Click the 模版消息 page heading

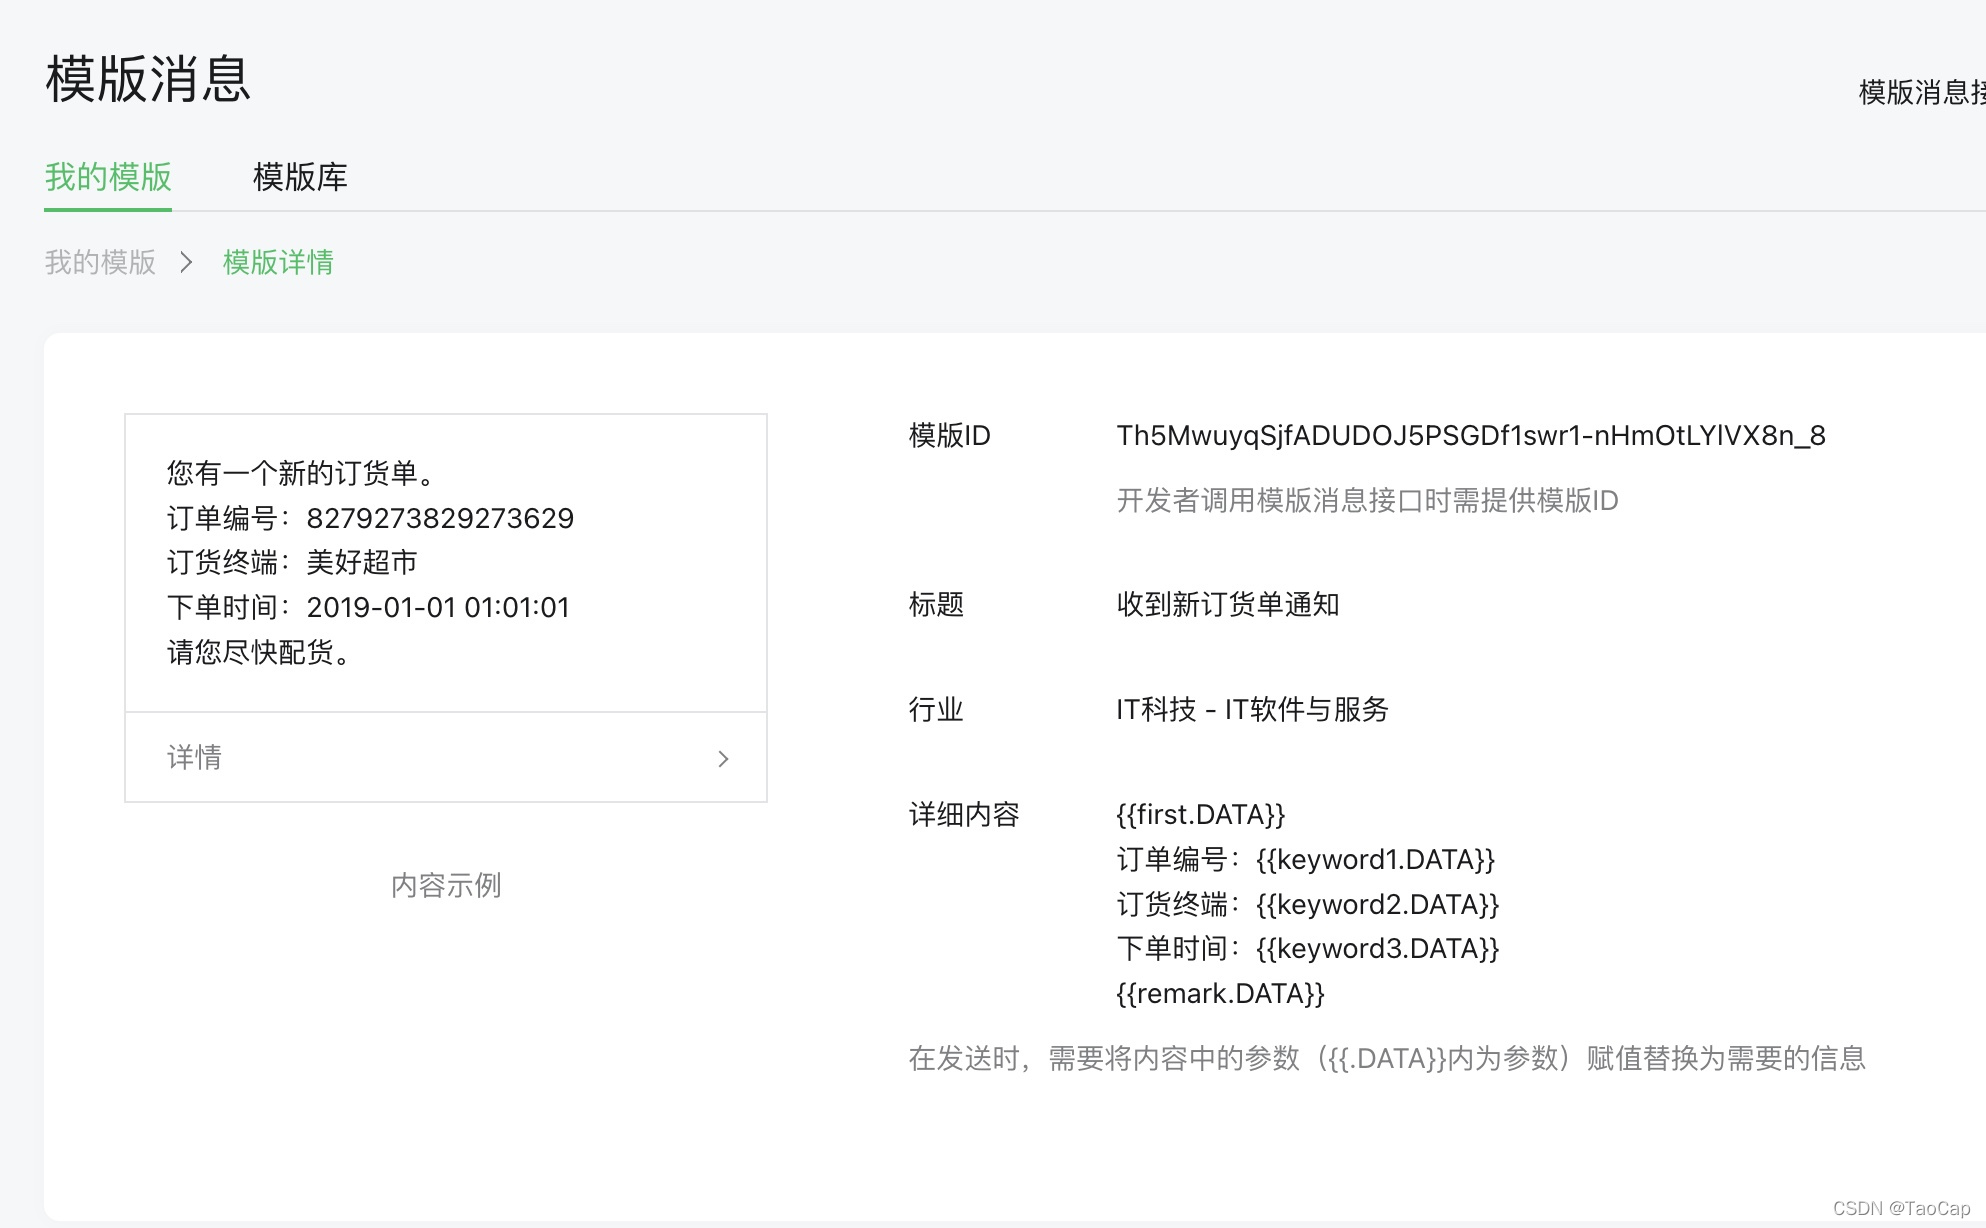pyautogui.click(x=148, y=79)
